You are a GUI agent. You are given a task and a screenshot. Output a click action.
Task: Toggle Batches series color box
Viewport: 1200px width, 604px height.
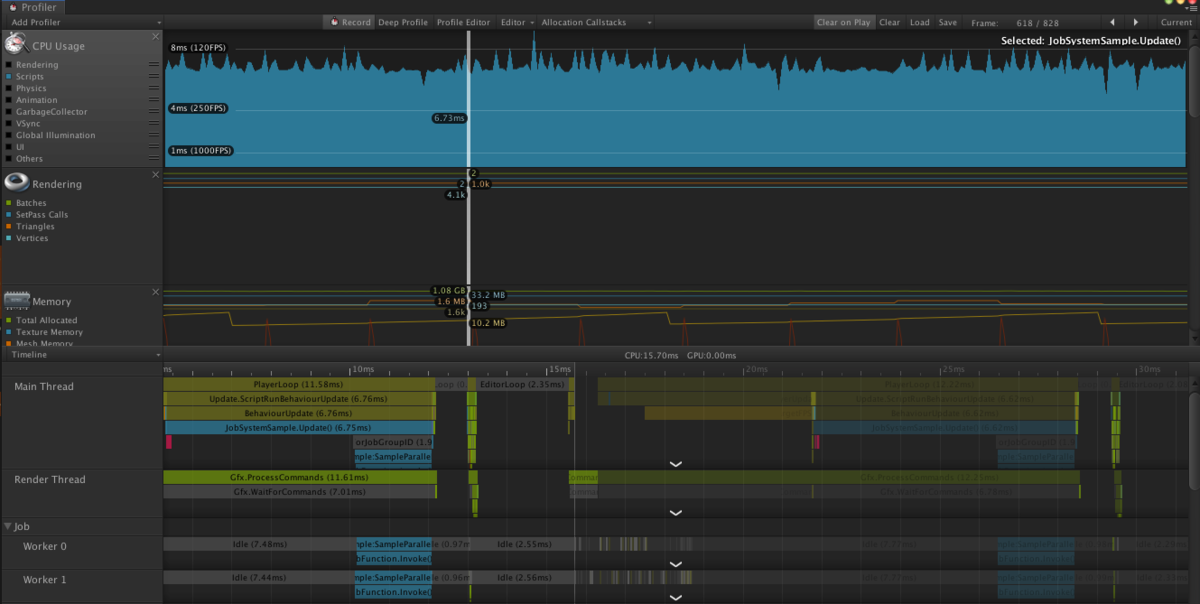point(8,203)
